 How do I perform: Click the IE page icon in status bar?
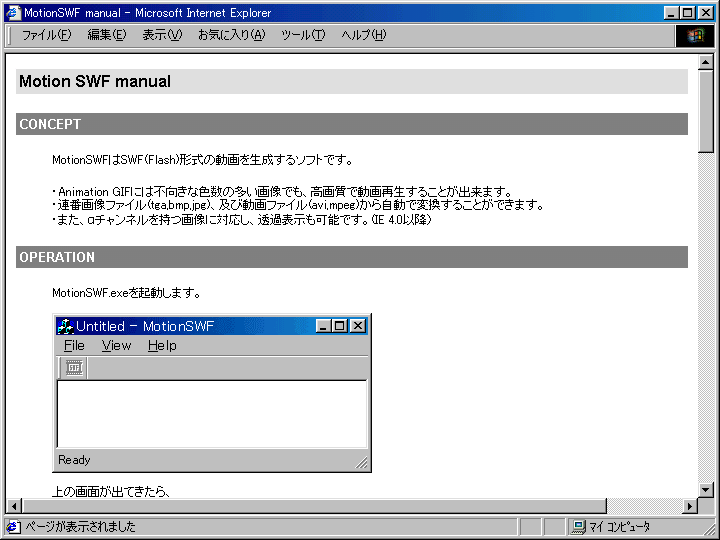[13, 526]
